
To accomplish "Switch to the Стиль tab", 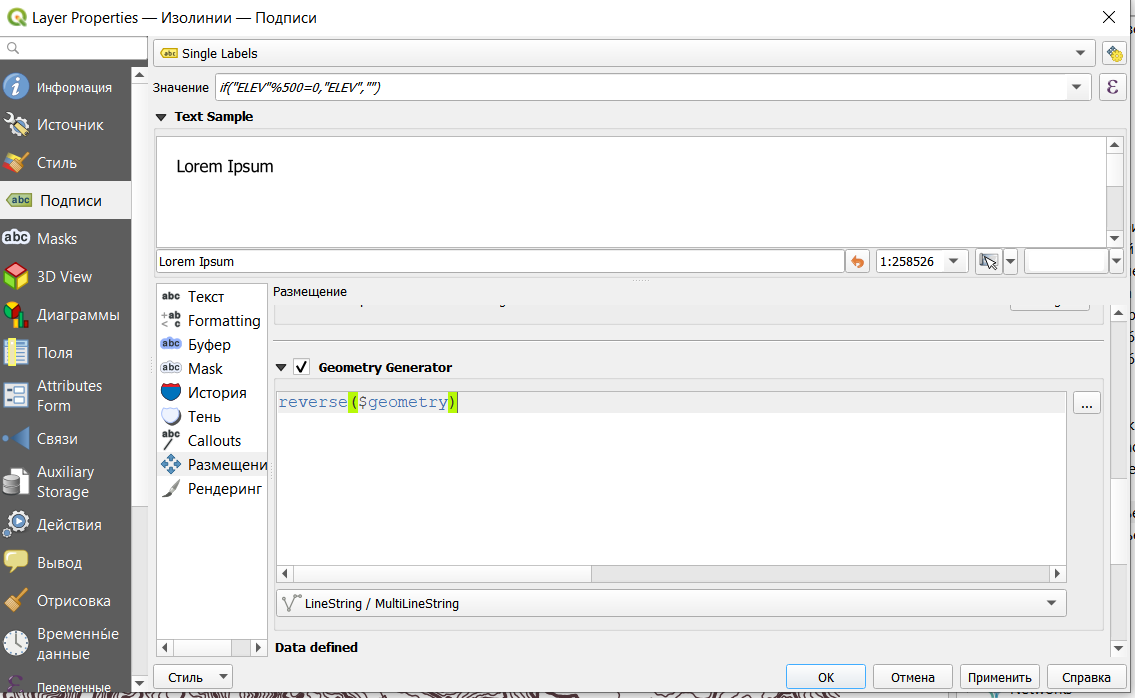I will [57, 163].
